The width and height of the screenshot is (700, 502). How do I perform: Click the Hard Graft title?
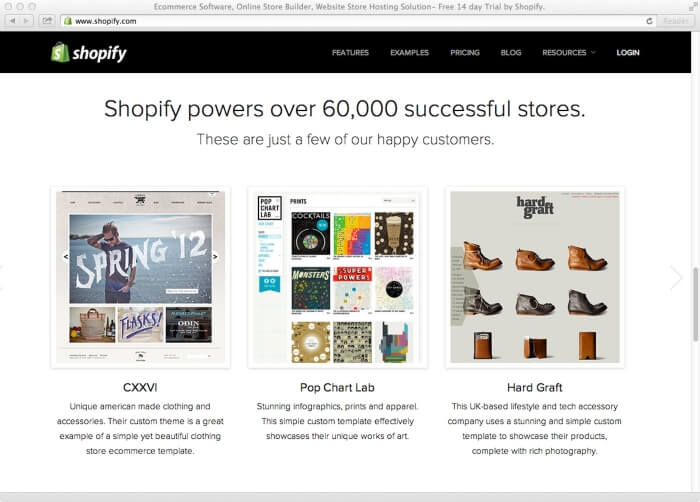tap(535, 387)
